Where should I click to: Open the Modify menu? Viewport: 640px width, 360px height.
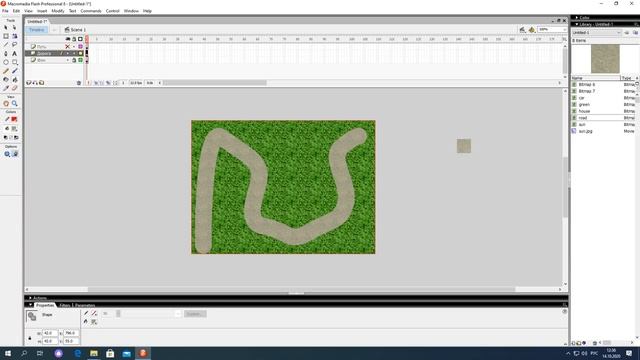tap(58, 11)
